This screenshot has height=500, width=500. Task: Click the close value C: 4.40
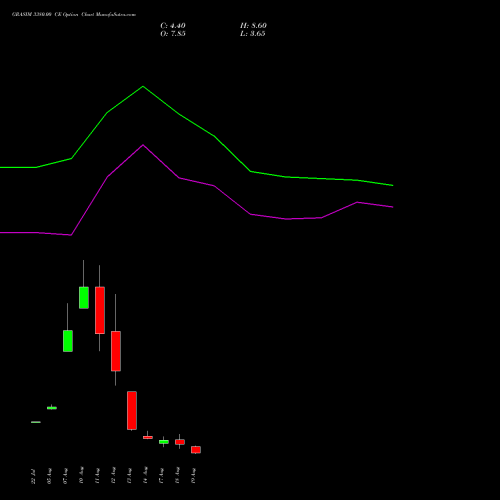(173, 26)
